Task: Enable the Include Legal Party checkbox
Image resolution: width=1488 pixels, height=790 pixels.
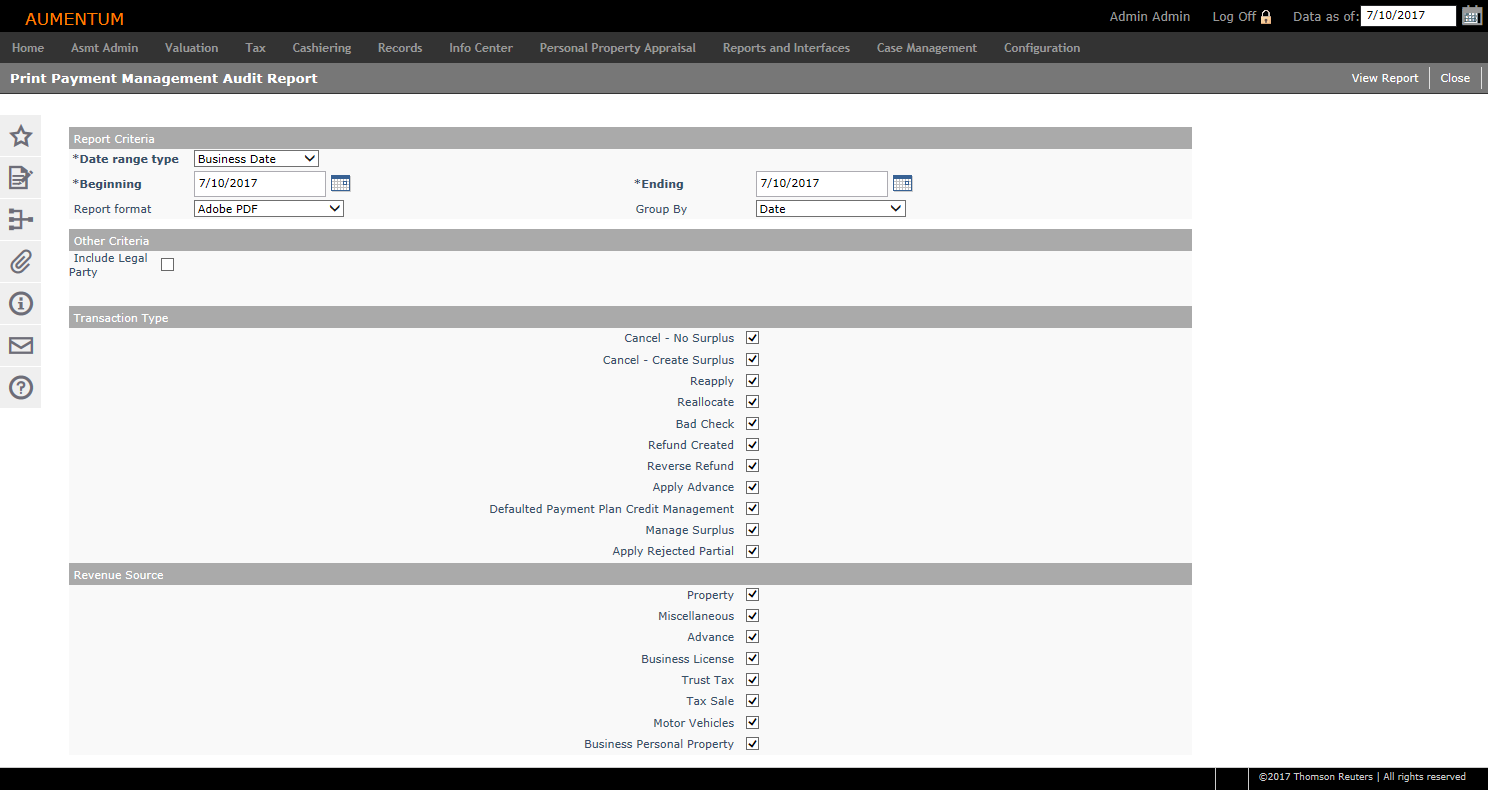Action: (167, 265)
